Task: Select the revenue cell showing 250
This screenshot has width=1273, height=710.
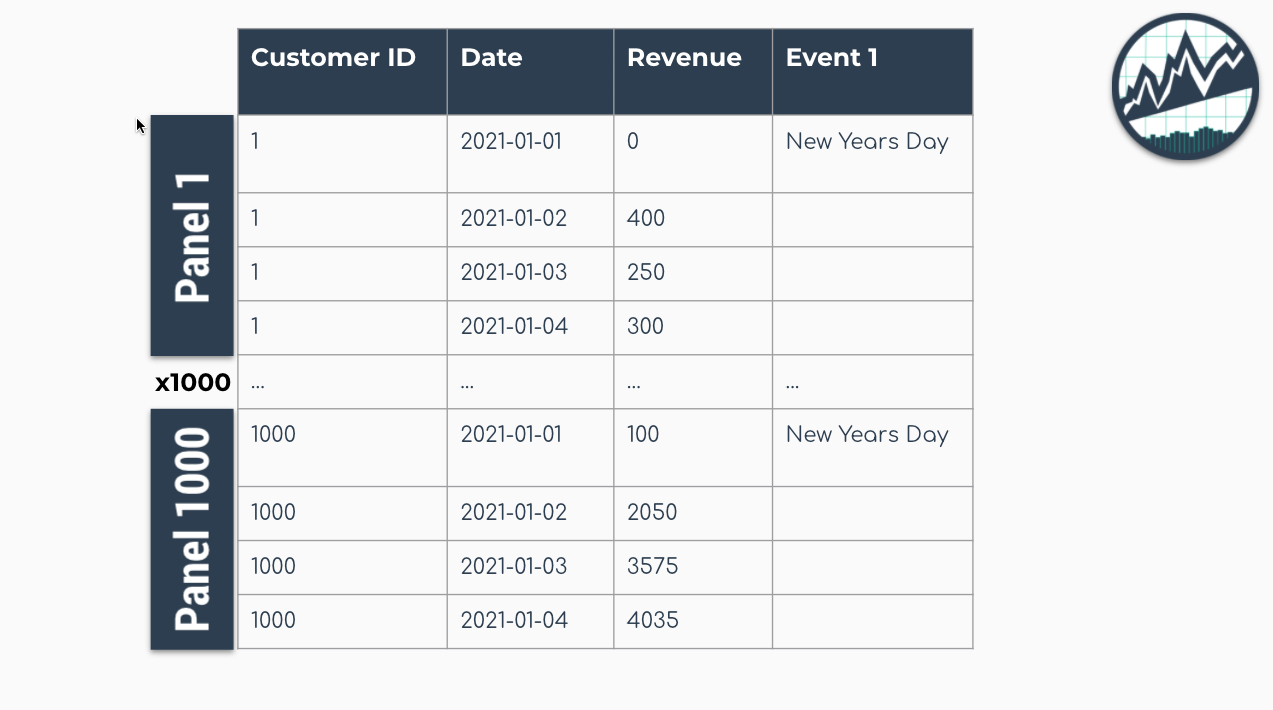Action: pos(646,273)
